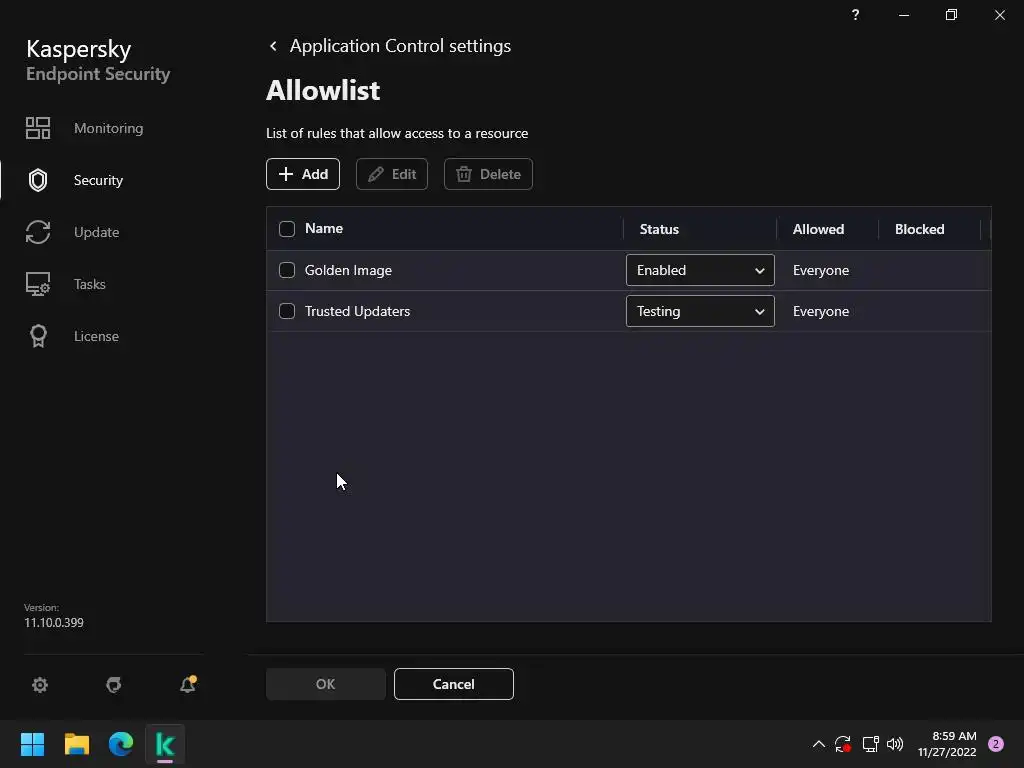
Task: Show hidden system tray icons
Action: [818, 744]
